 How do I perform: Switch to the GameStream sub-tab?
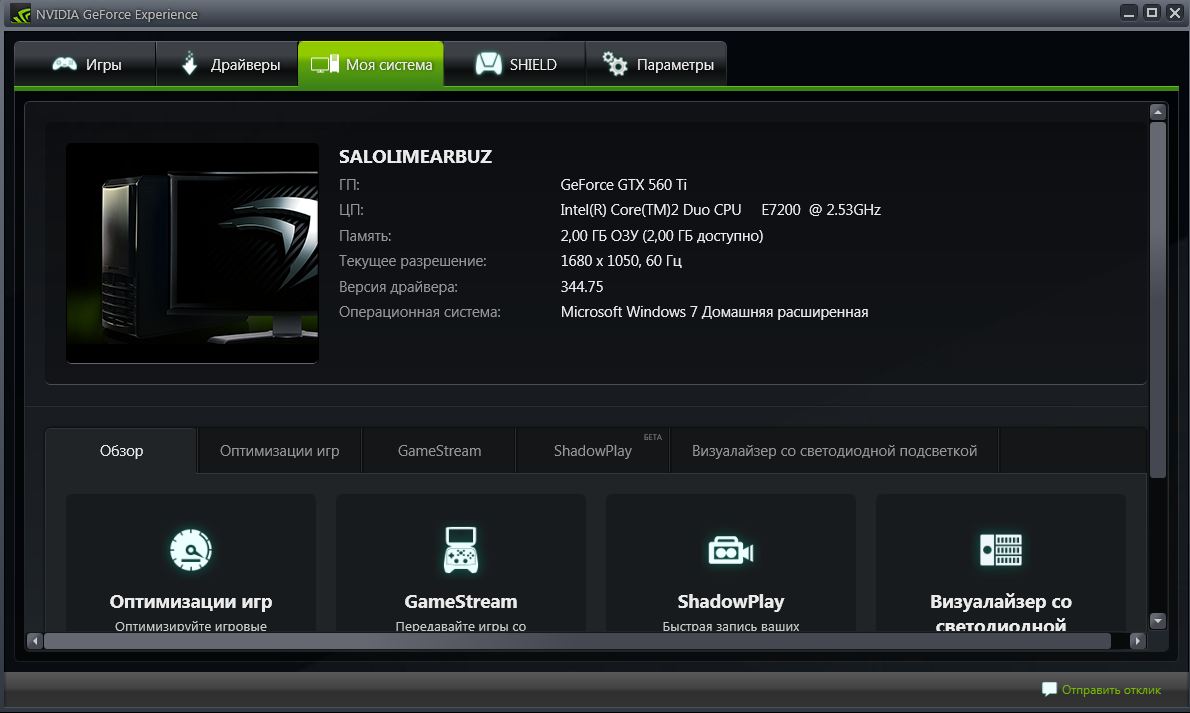[x=439, y=451]
